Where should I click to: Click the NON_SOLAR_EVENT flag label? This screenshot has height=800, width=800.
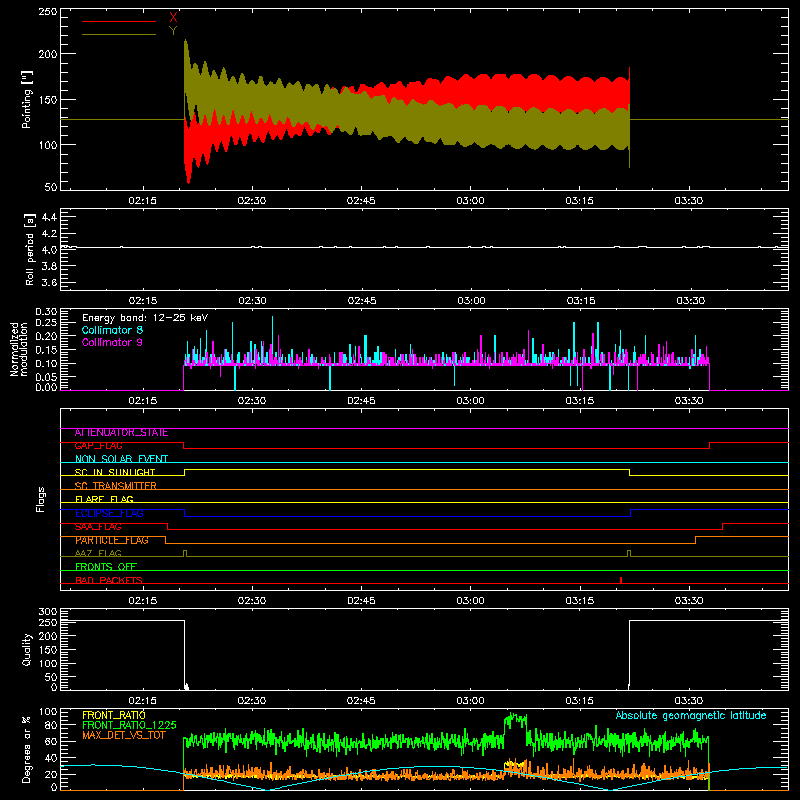pos(121,459)
